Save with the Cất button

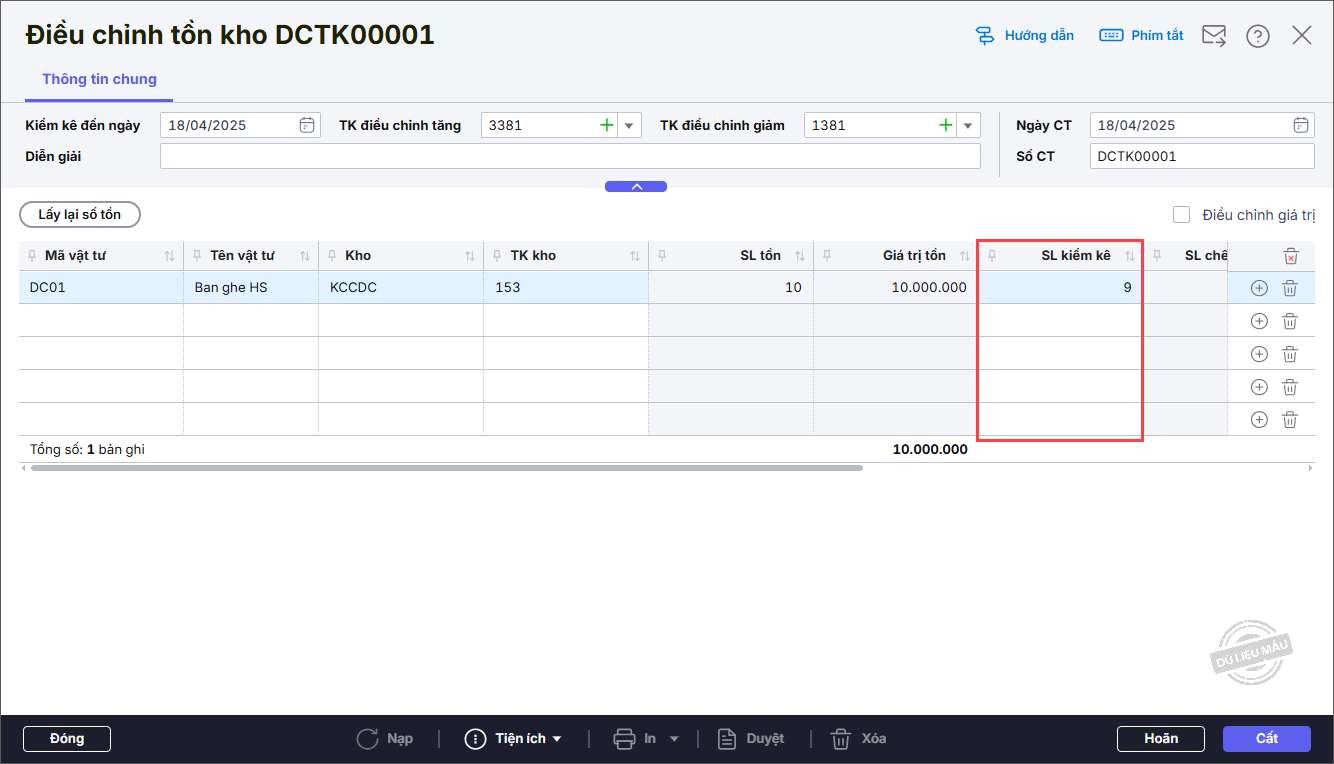(1266, 739)
